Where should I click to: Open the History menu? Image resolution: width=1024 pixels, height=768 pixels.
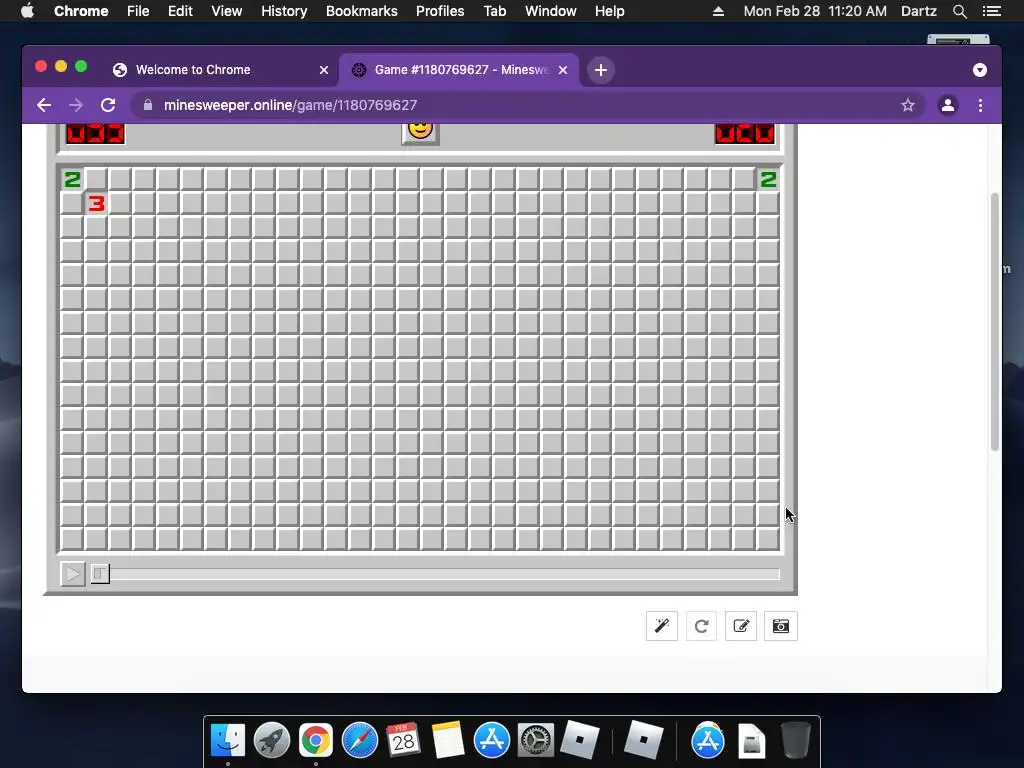click(x=284, y=11)
